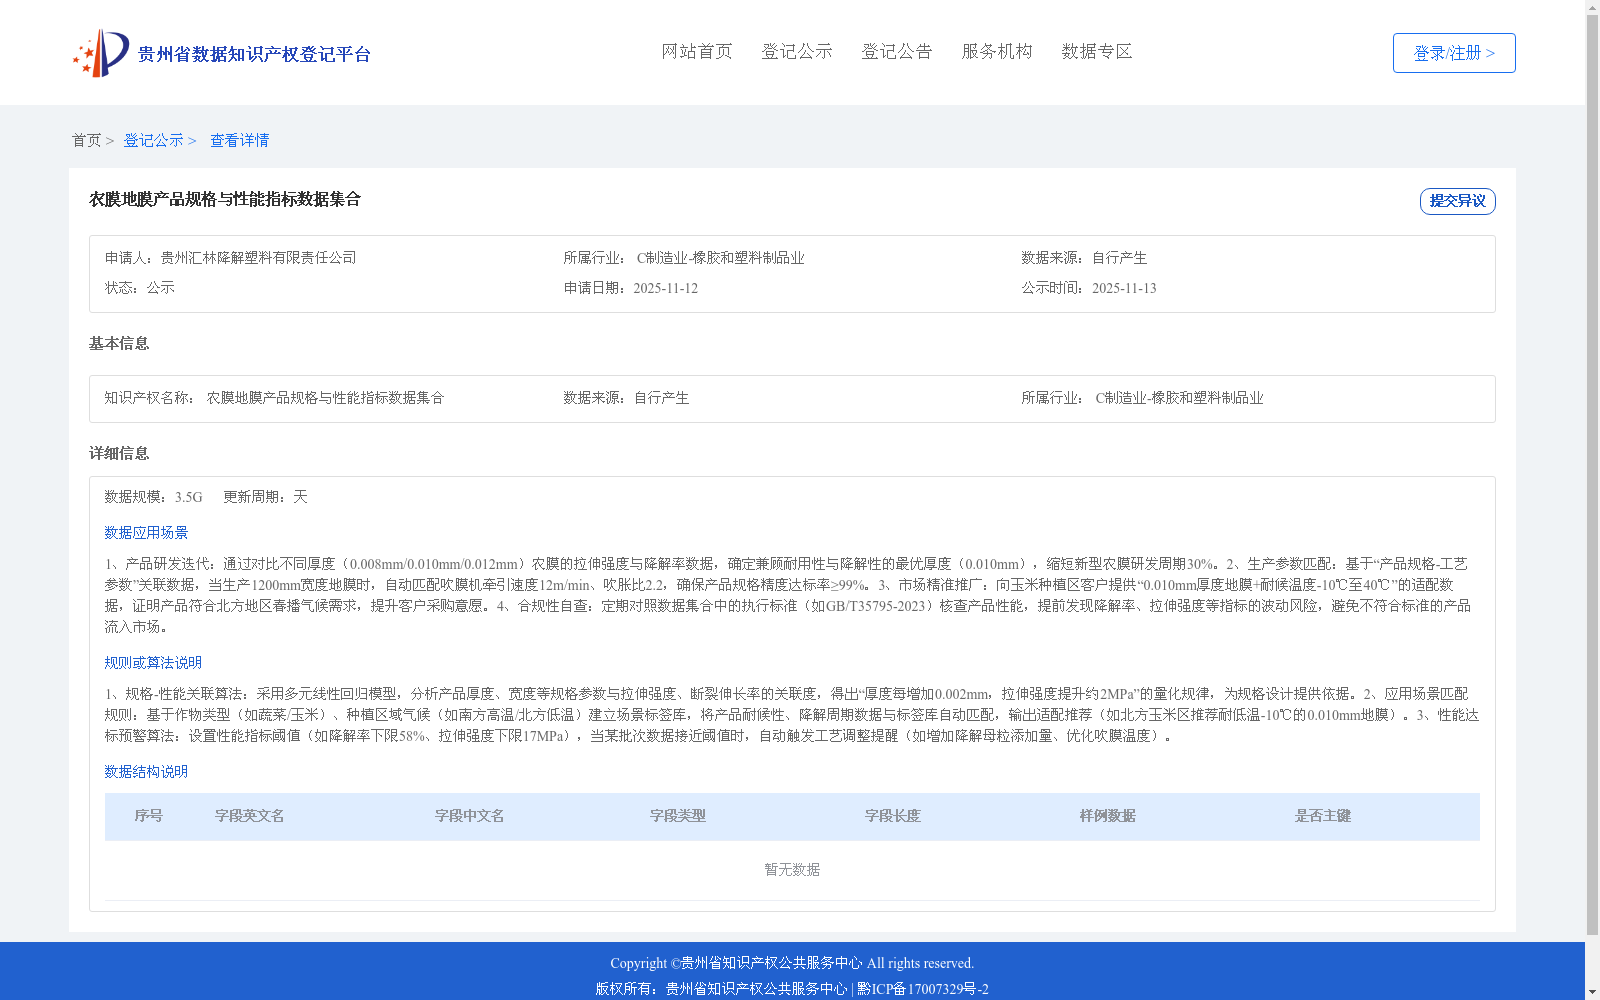Image resolution: width=1600 pixels, height=1000 pixels.
Task: Click the 更新周期：天 text
Action: click(x=265, y=497)
